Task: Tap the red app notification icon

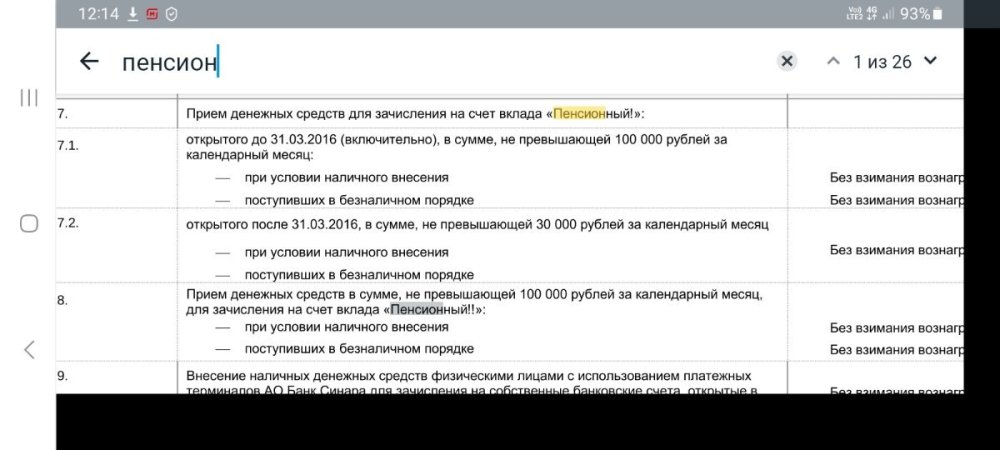Action: (152, 14)
